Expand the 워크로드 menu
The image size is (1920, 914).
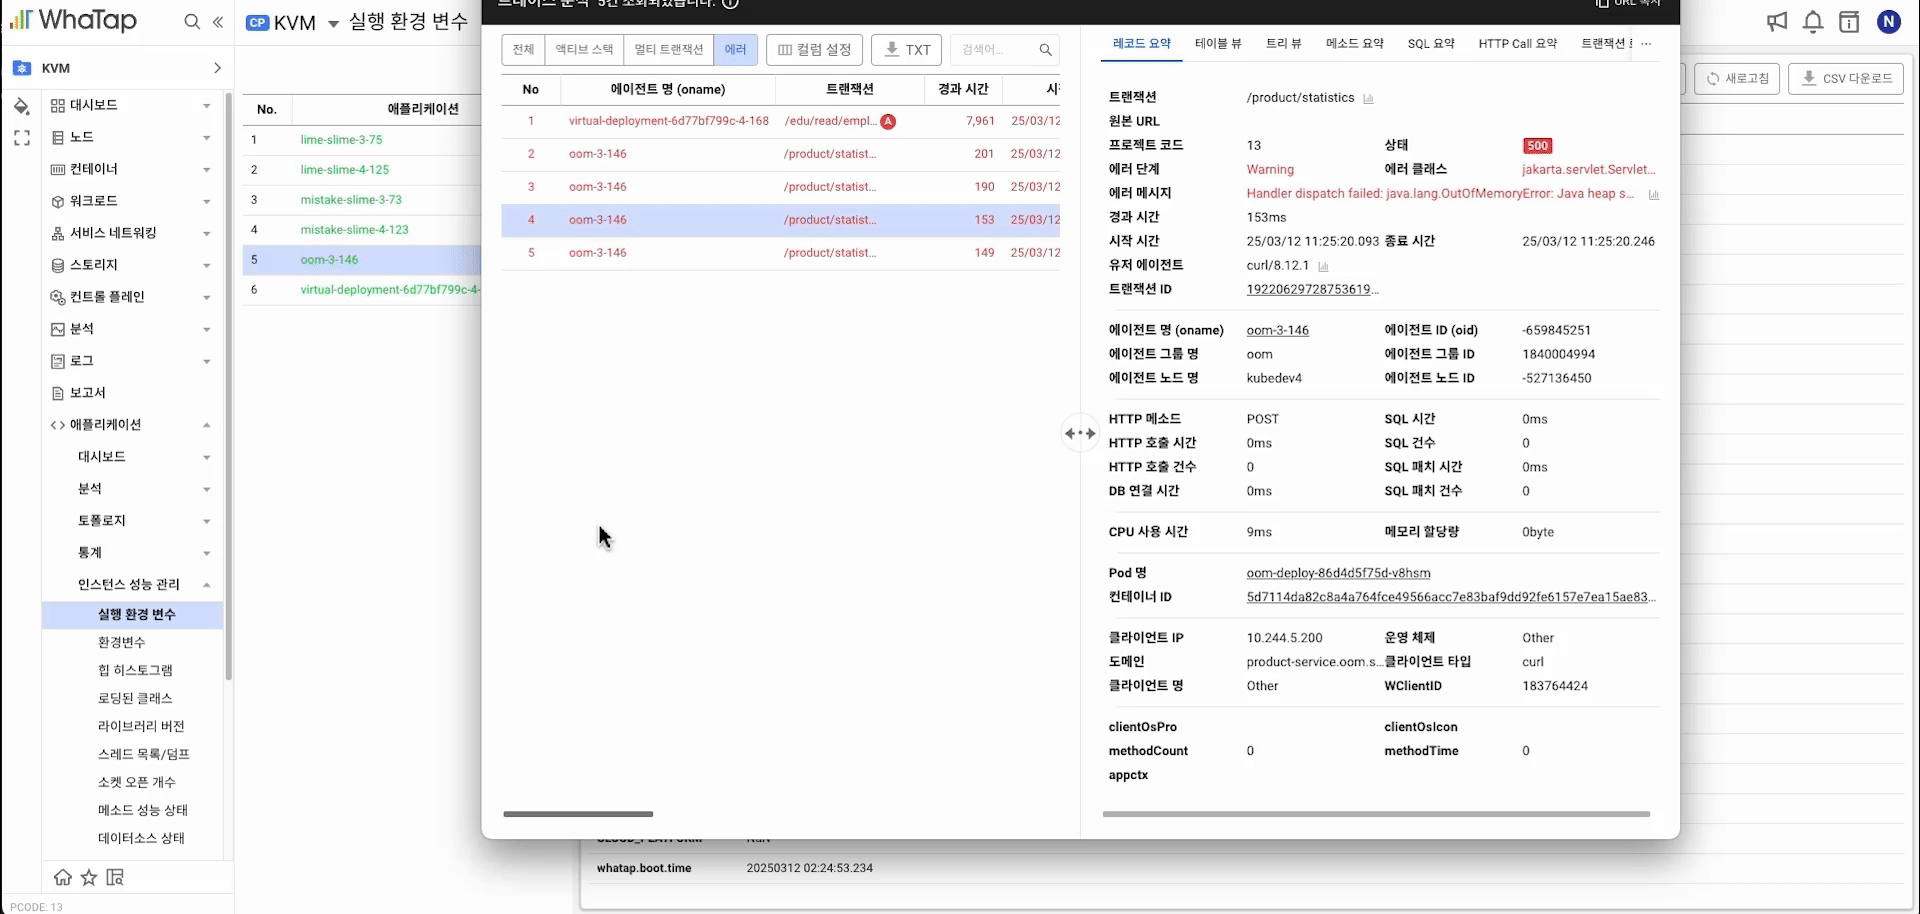132,201
